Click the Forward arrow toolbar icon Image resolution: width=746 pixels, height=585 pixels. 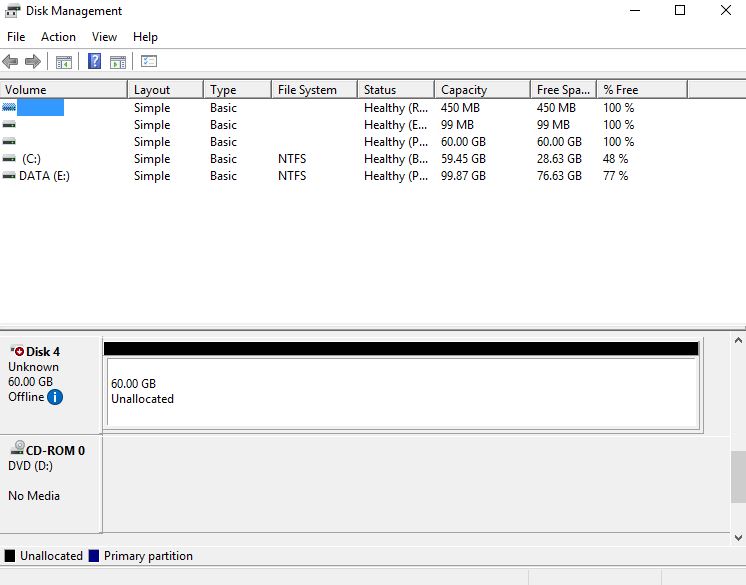[x=32, y=61]
